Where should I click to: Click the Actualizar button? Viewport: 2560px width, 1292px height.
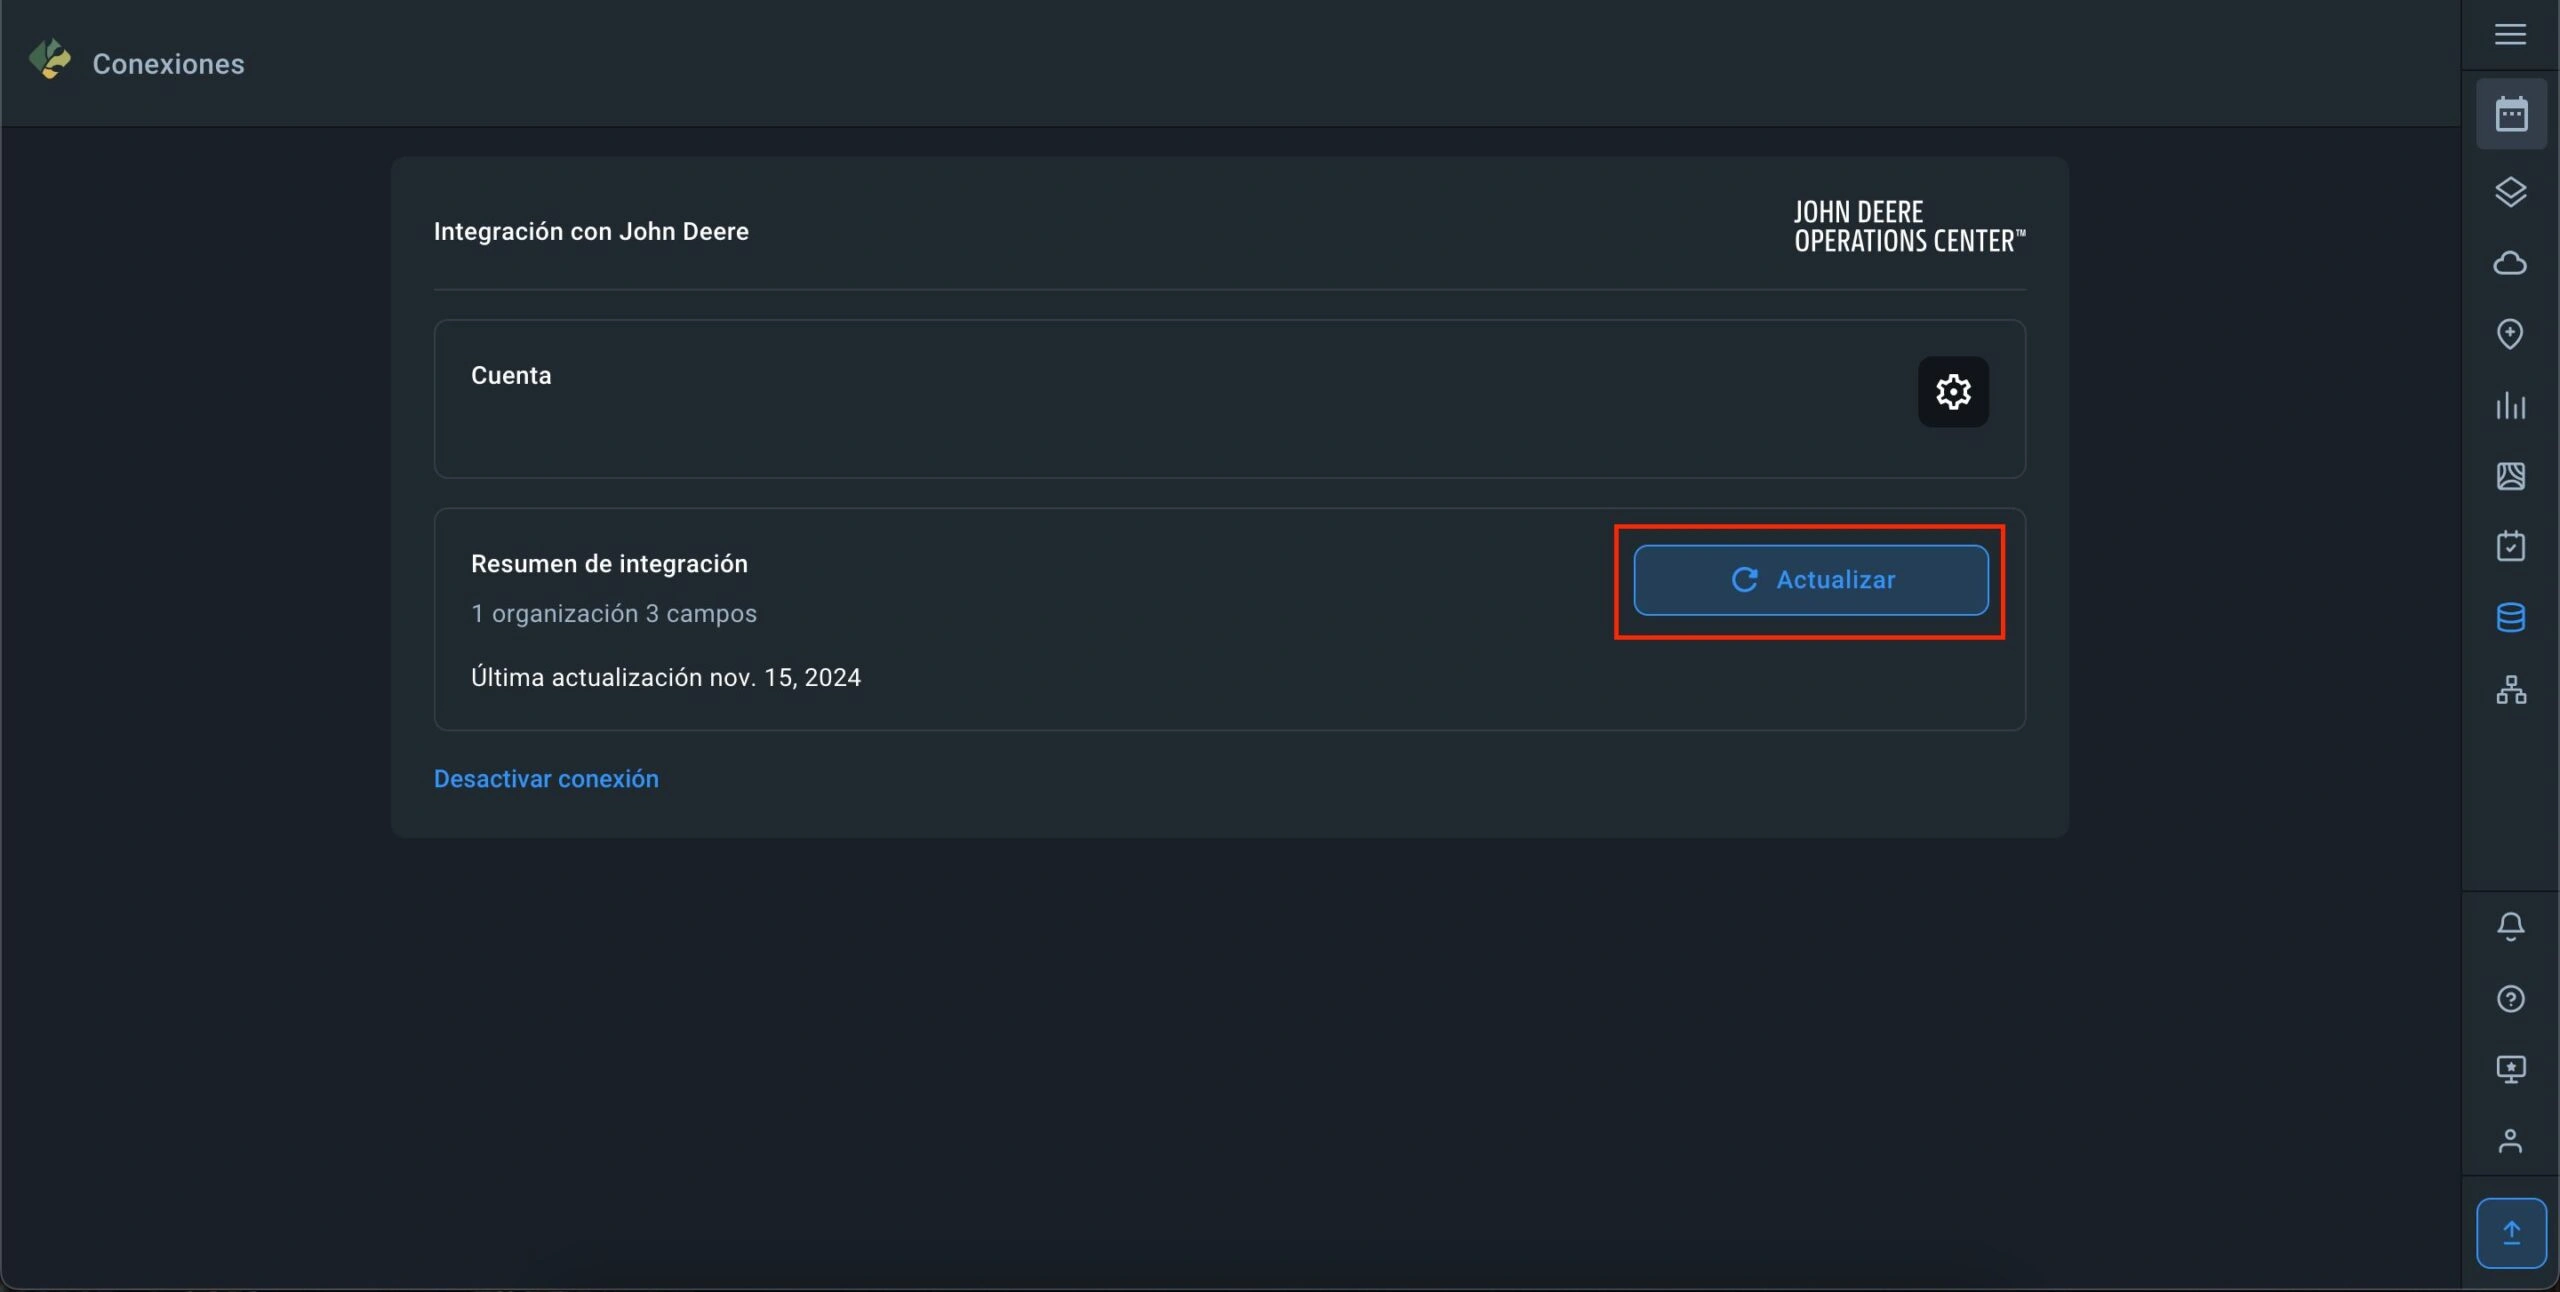pos(1810,580)
